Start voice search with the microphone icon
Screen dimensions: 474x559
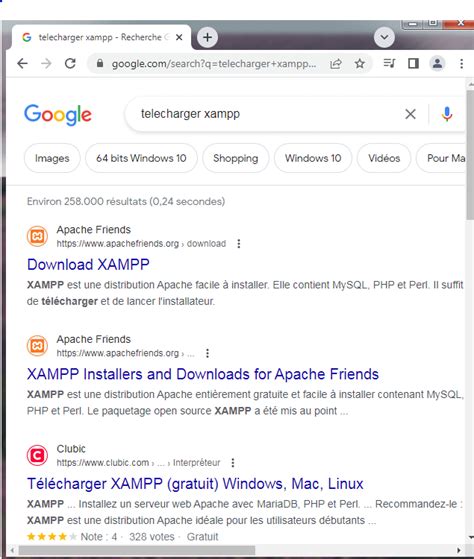point(447,114)
